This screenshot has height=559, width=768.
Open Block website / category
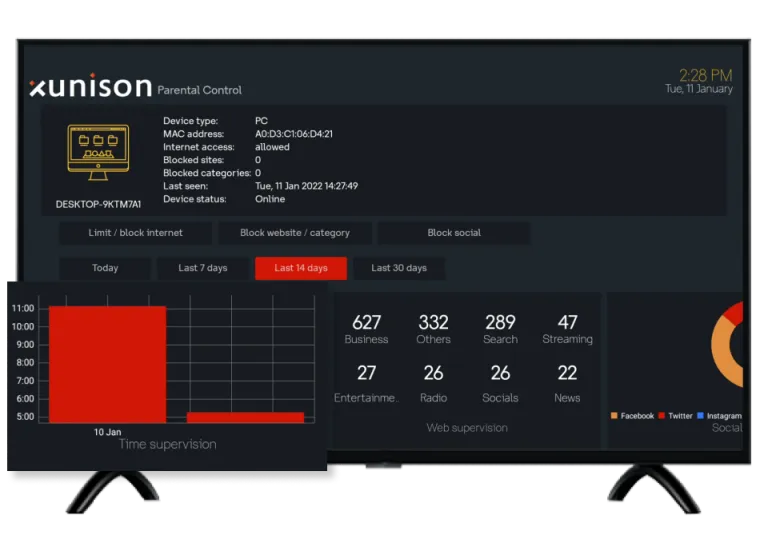[295, 233]
